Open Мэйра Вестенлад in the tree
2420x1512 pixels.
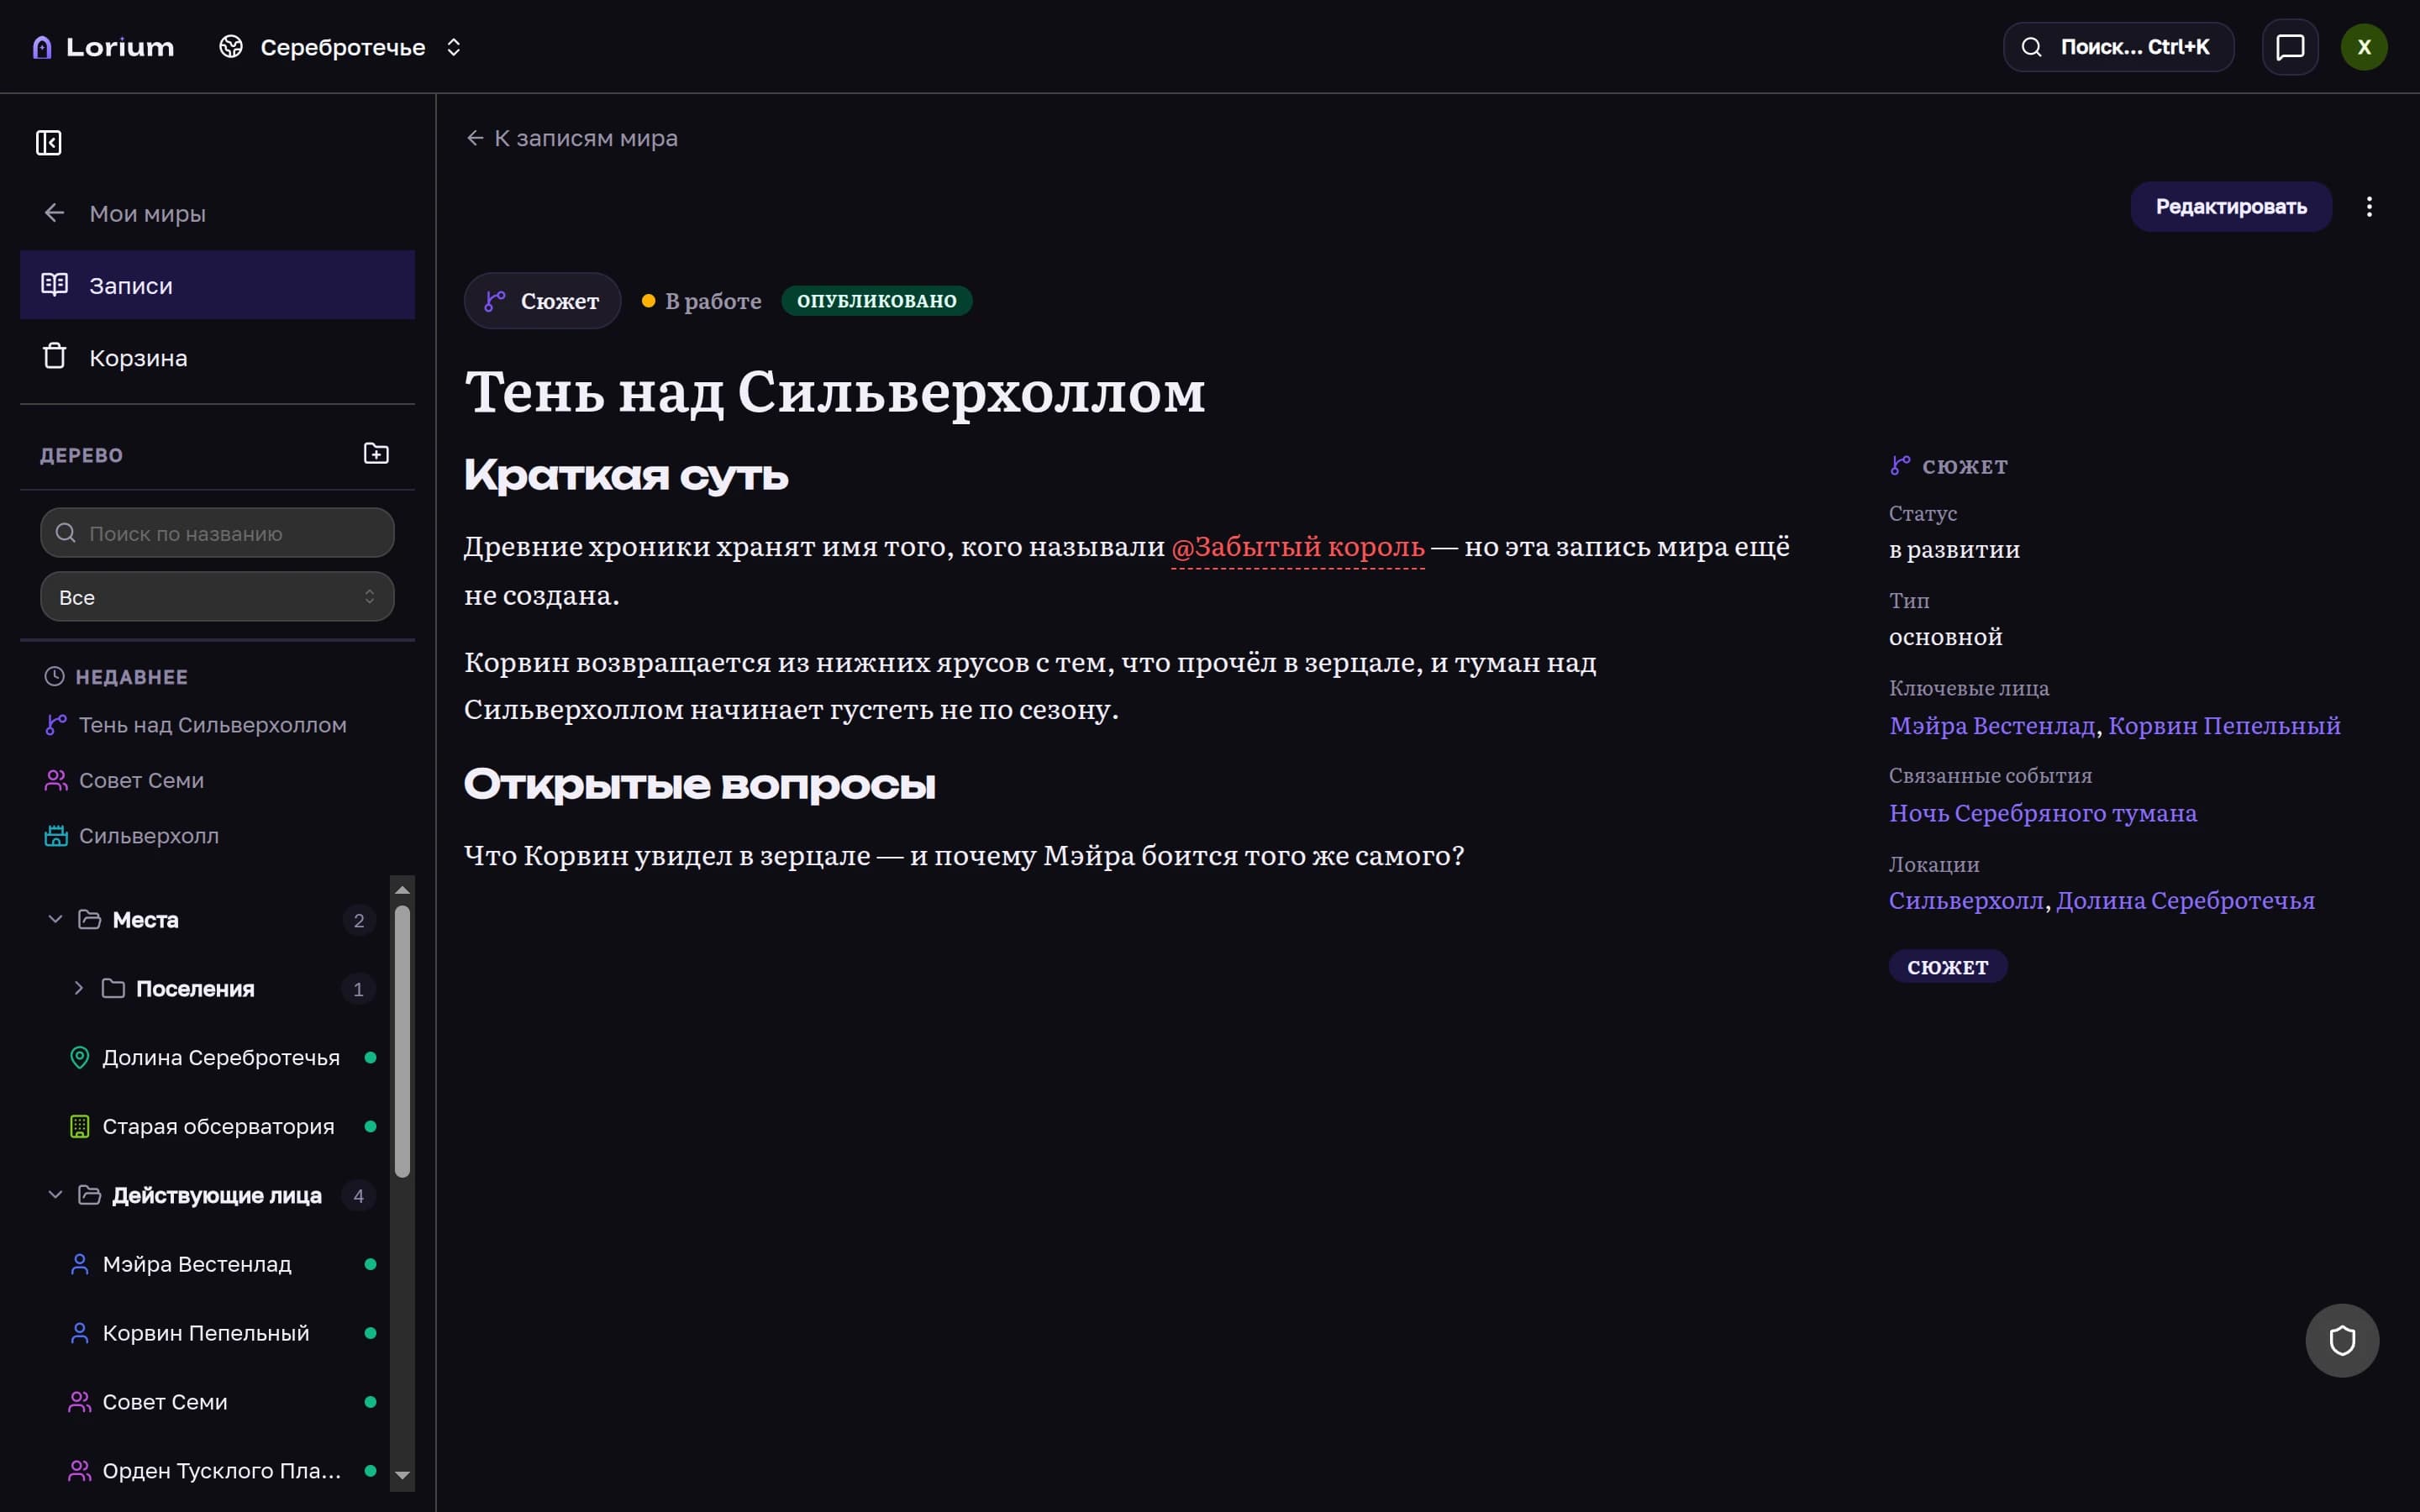pos(197,1264)
